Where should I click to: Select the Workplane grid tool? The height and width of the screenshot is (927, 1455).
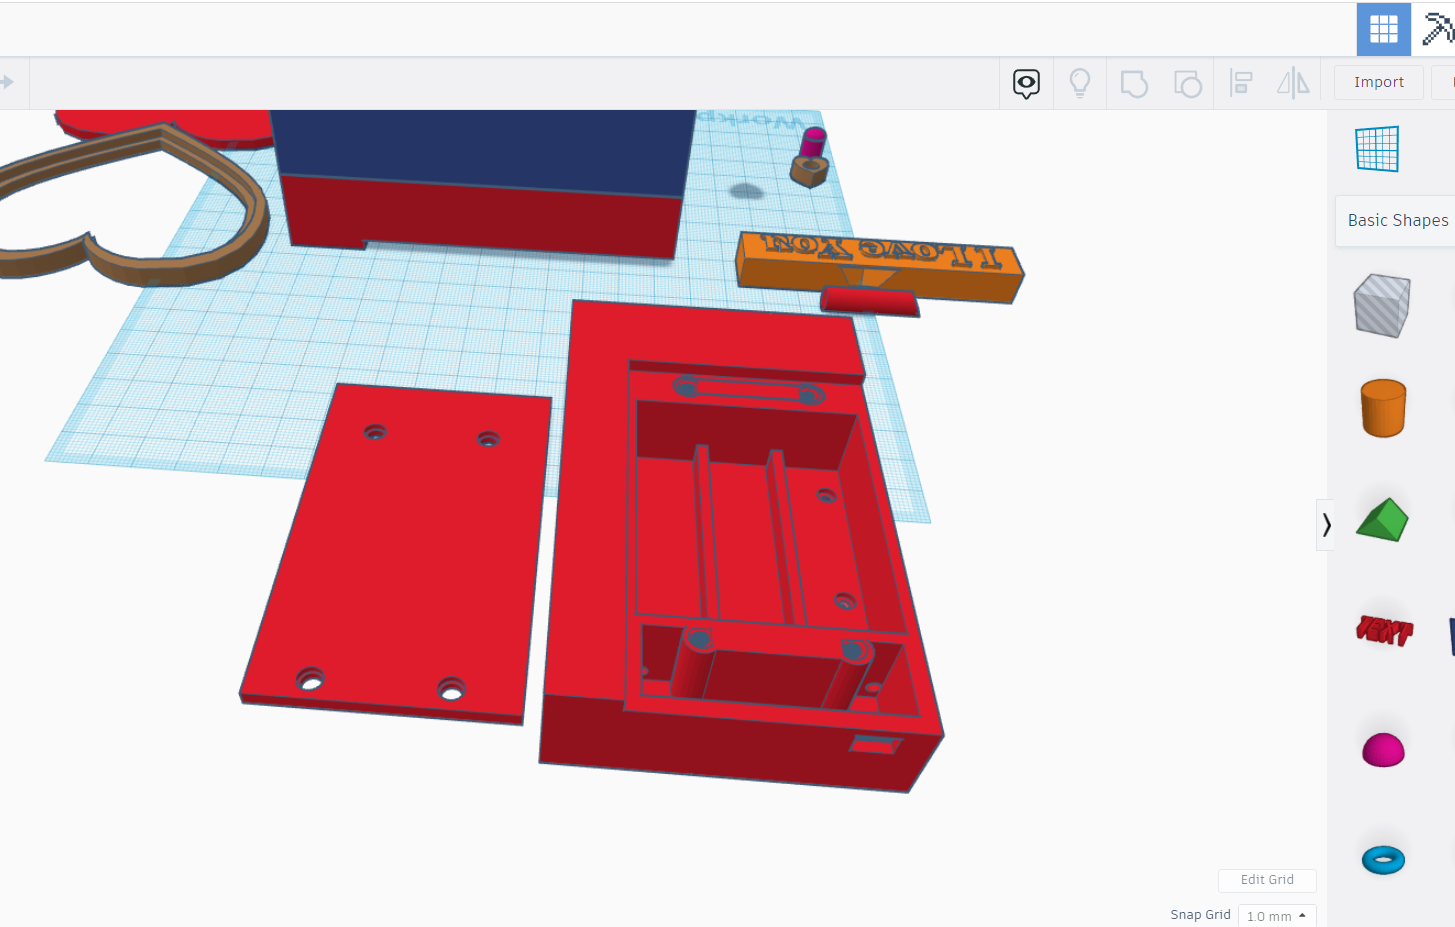1377,149
